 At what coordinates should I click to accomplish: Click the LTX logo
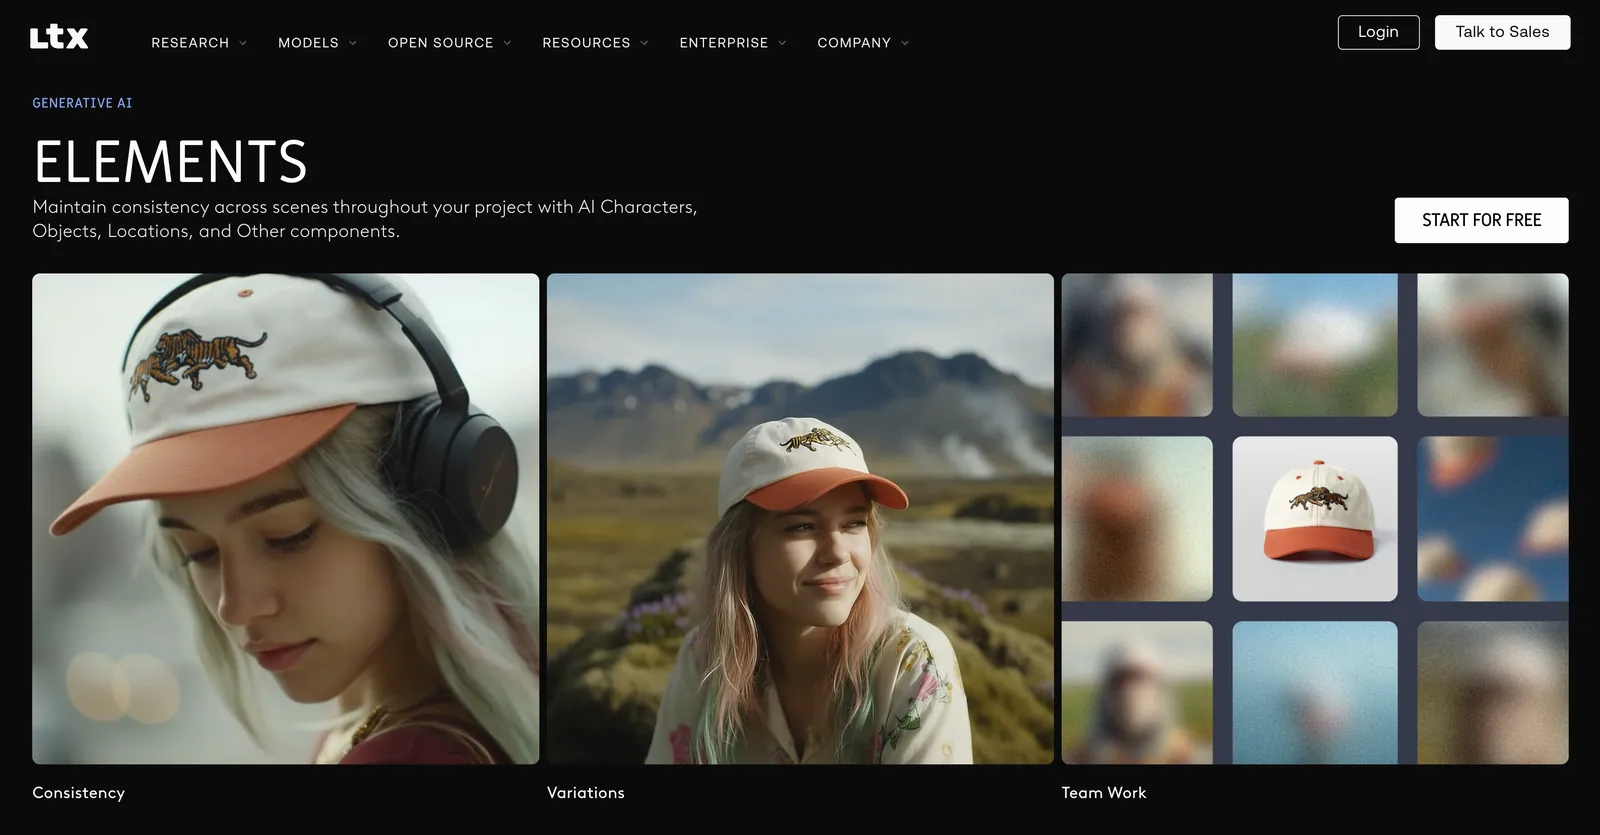(x=59, y=38)
